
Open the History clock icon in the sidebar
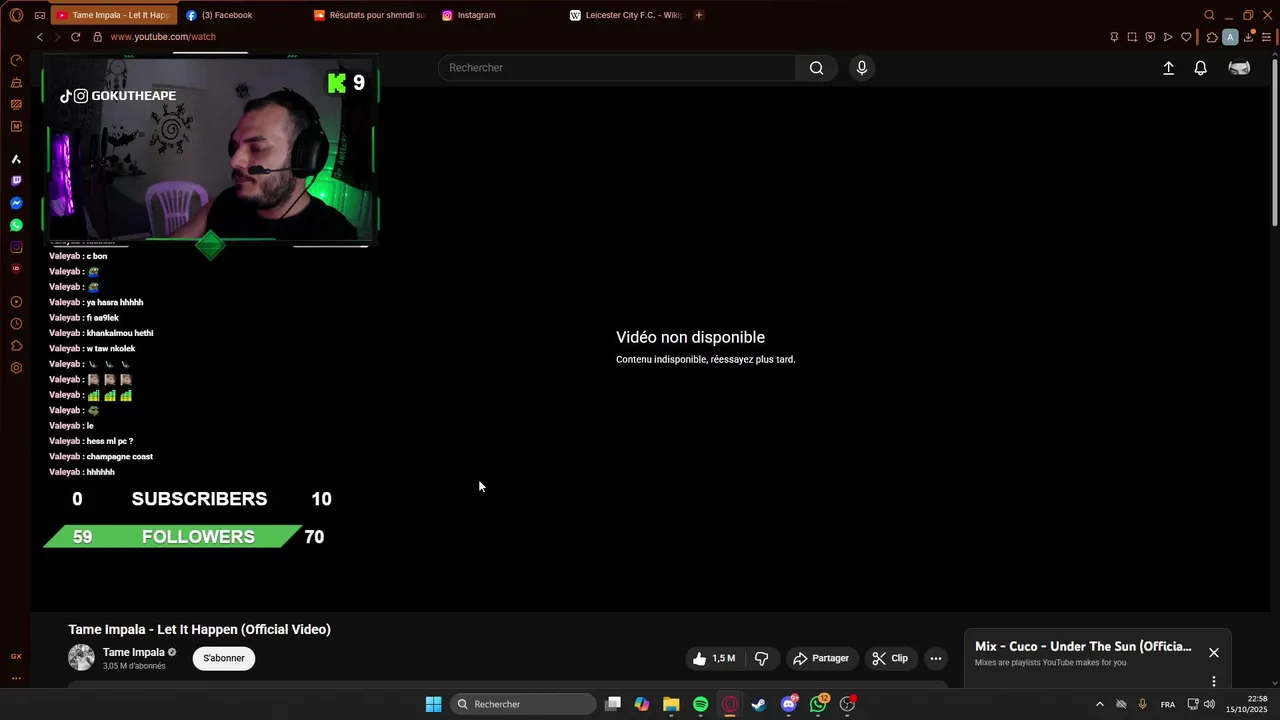coord(16,324)
